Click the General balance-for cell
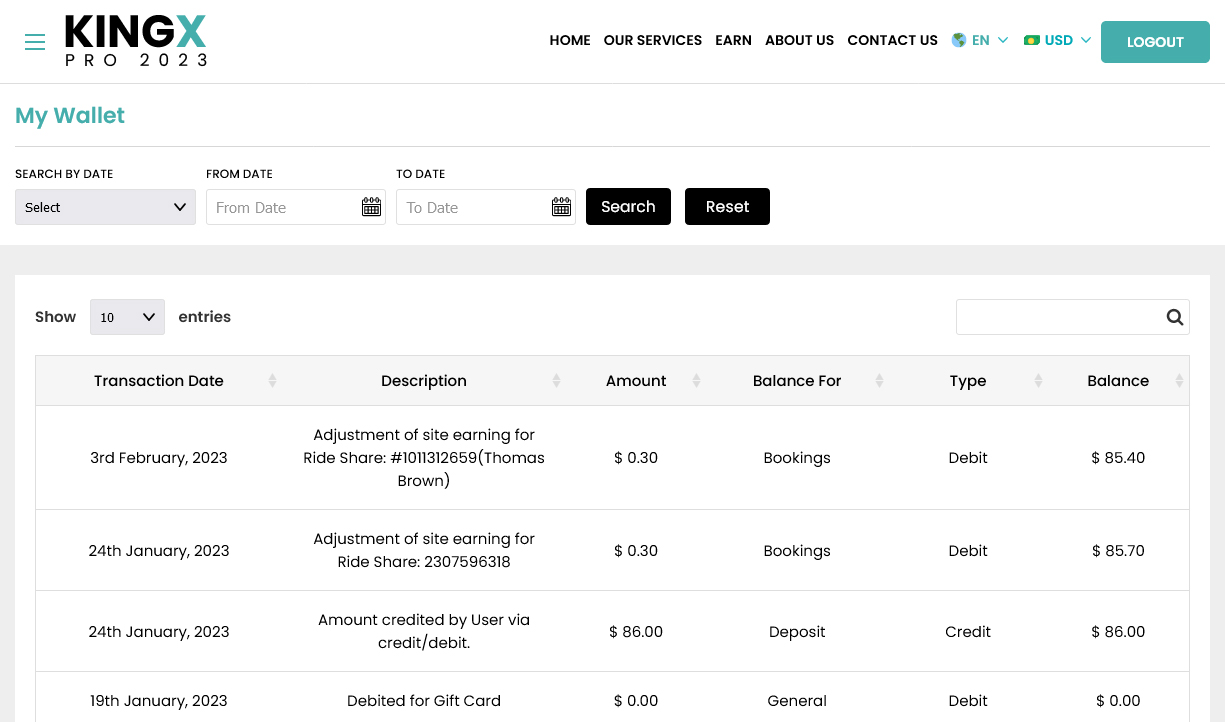This screenshot has width=1225, height=722. pyautogui.click(x=797, y=701)
